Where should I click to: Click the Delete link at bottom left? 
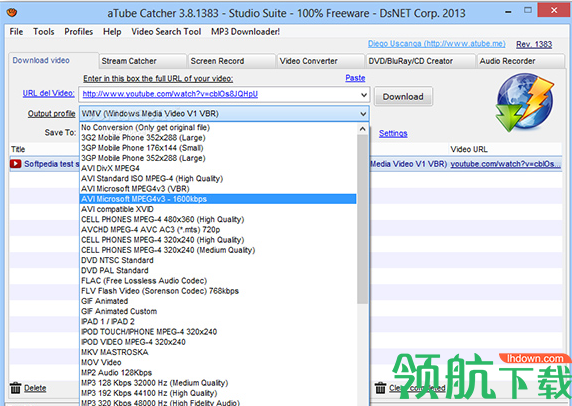click(35, 388)
